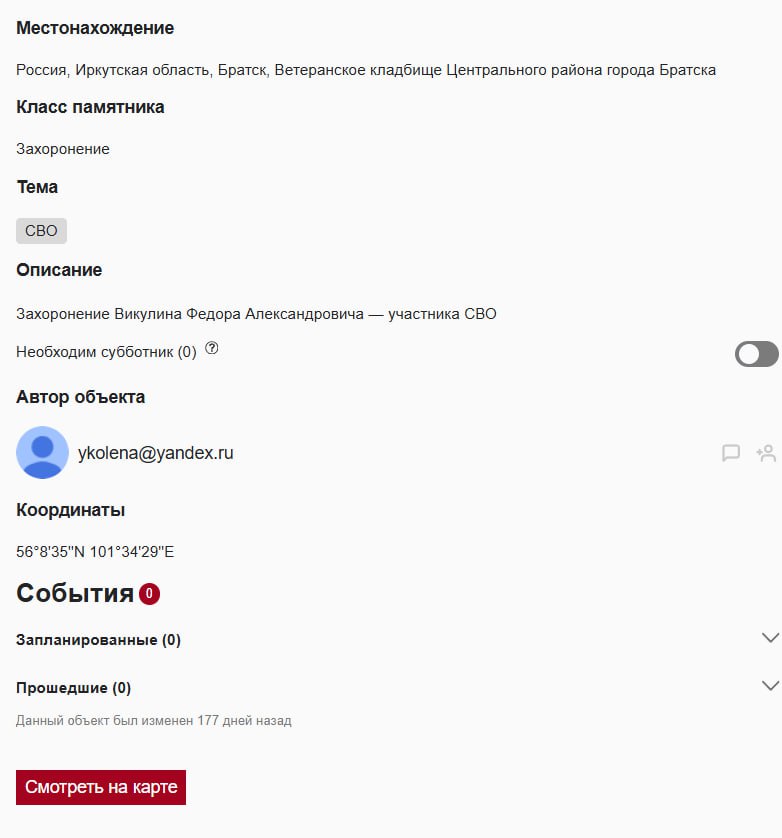
Task: Click the coordinates 56°8'35''N 101°34'29''E
Action: (x=95, y=551)
